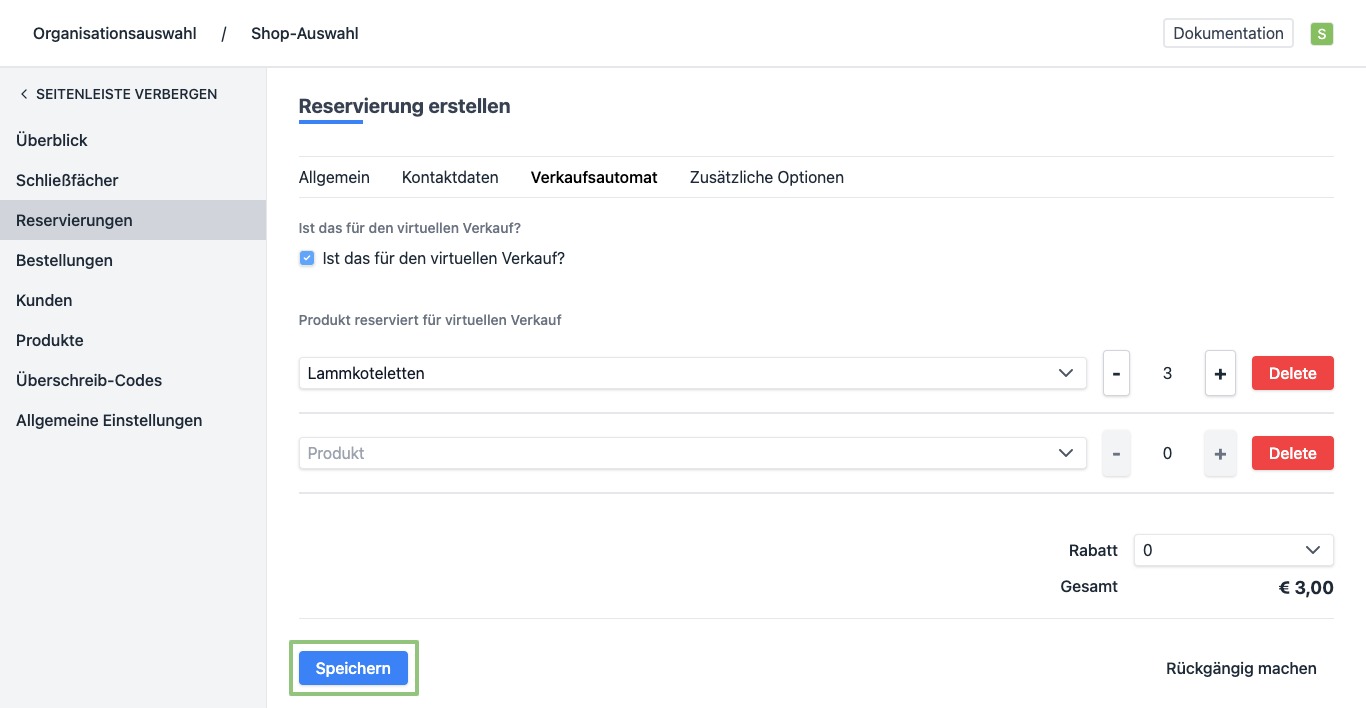Open the Lammkoteletten product dropdown
The image size is (1366, 708).
click(692, 373)
